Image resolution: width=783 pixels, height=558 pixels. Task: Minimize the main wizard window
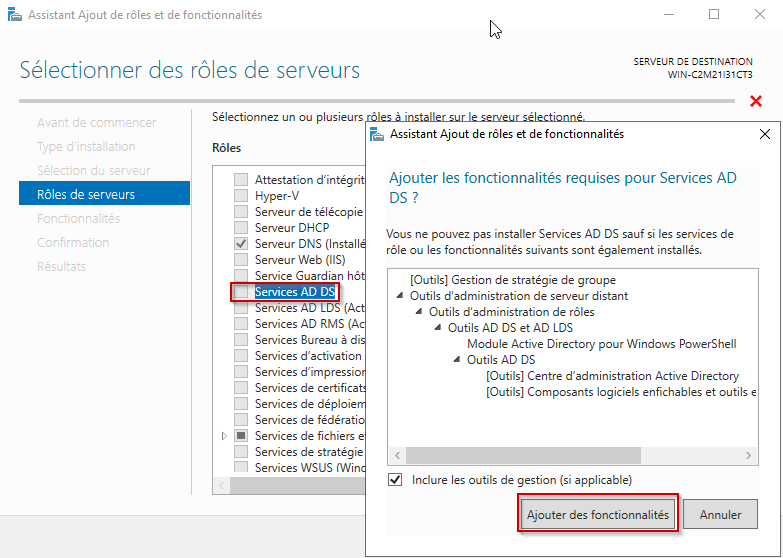click(669, 14)
